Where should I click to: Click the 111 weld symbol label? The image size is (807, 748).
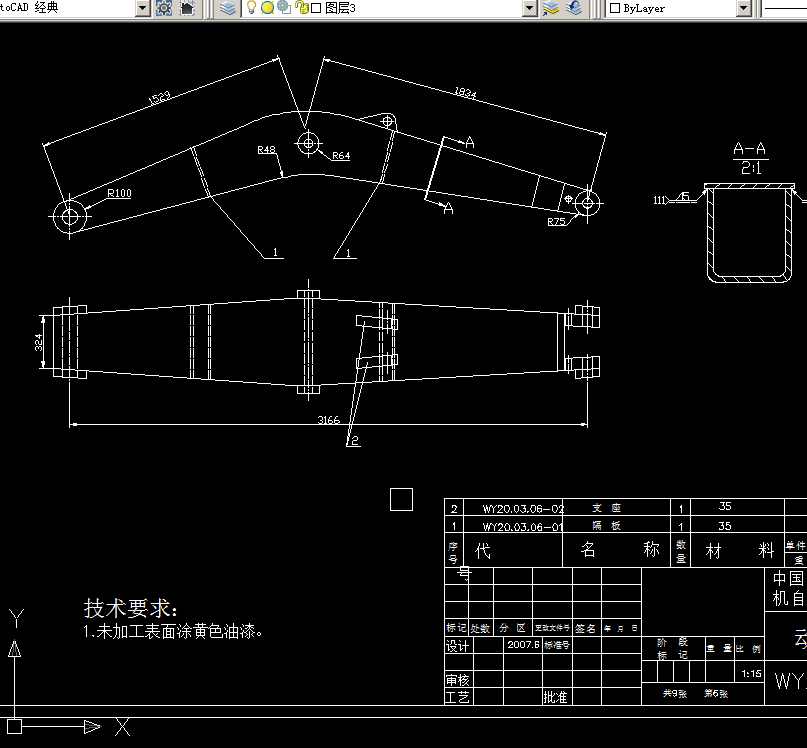(659, 200)
